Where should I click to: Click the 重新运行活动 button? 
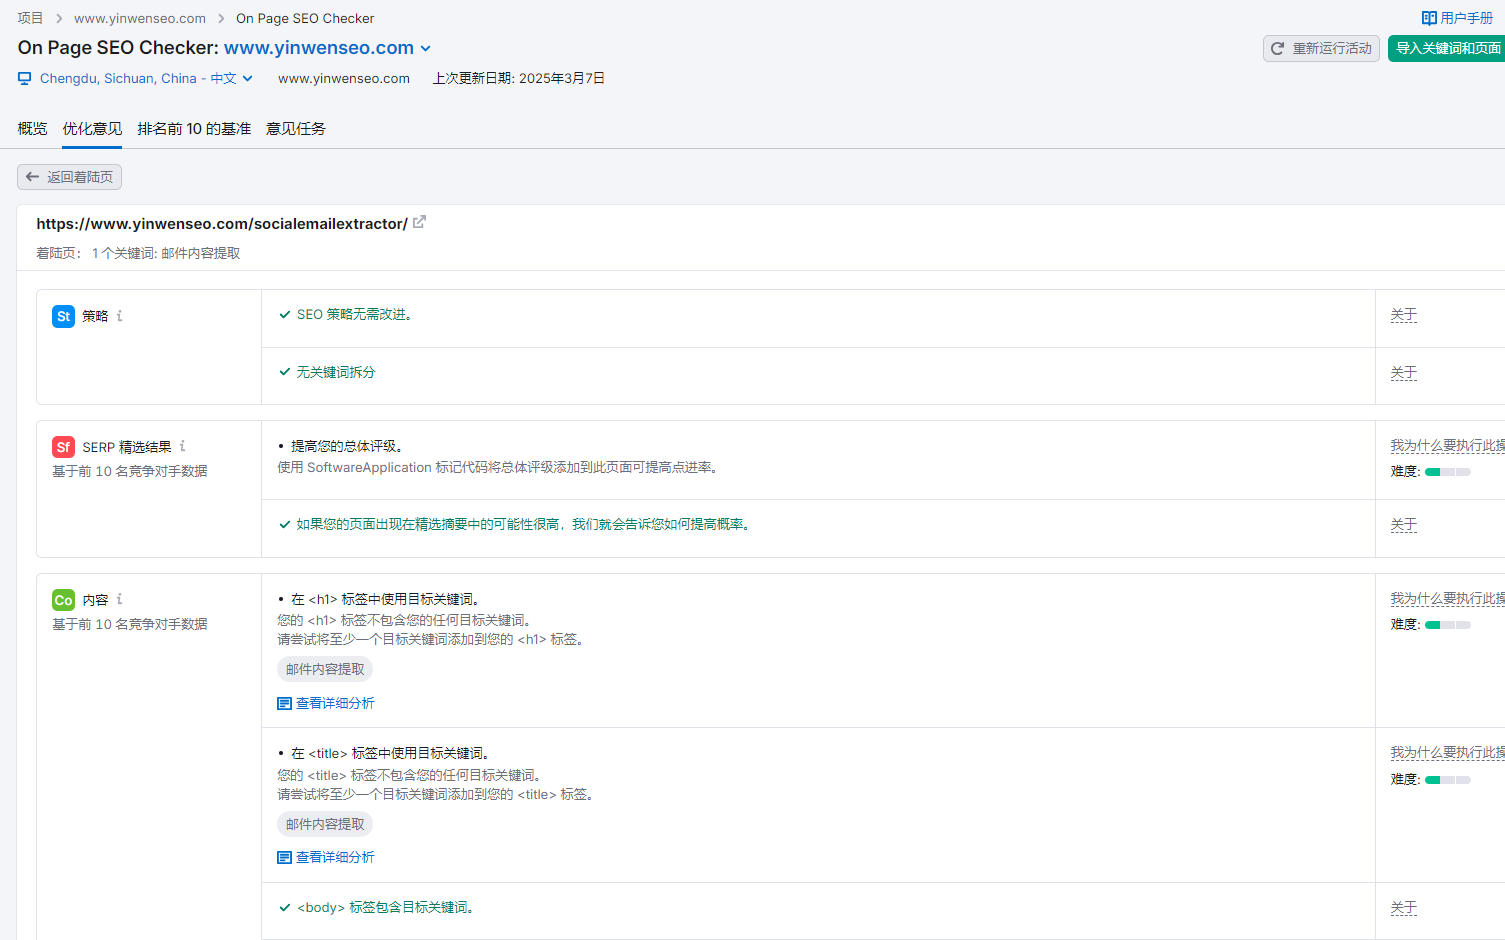[1321, 48]
